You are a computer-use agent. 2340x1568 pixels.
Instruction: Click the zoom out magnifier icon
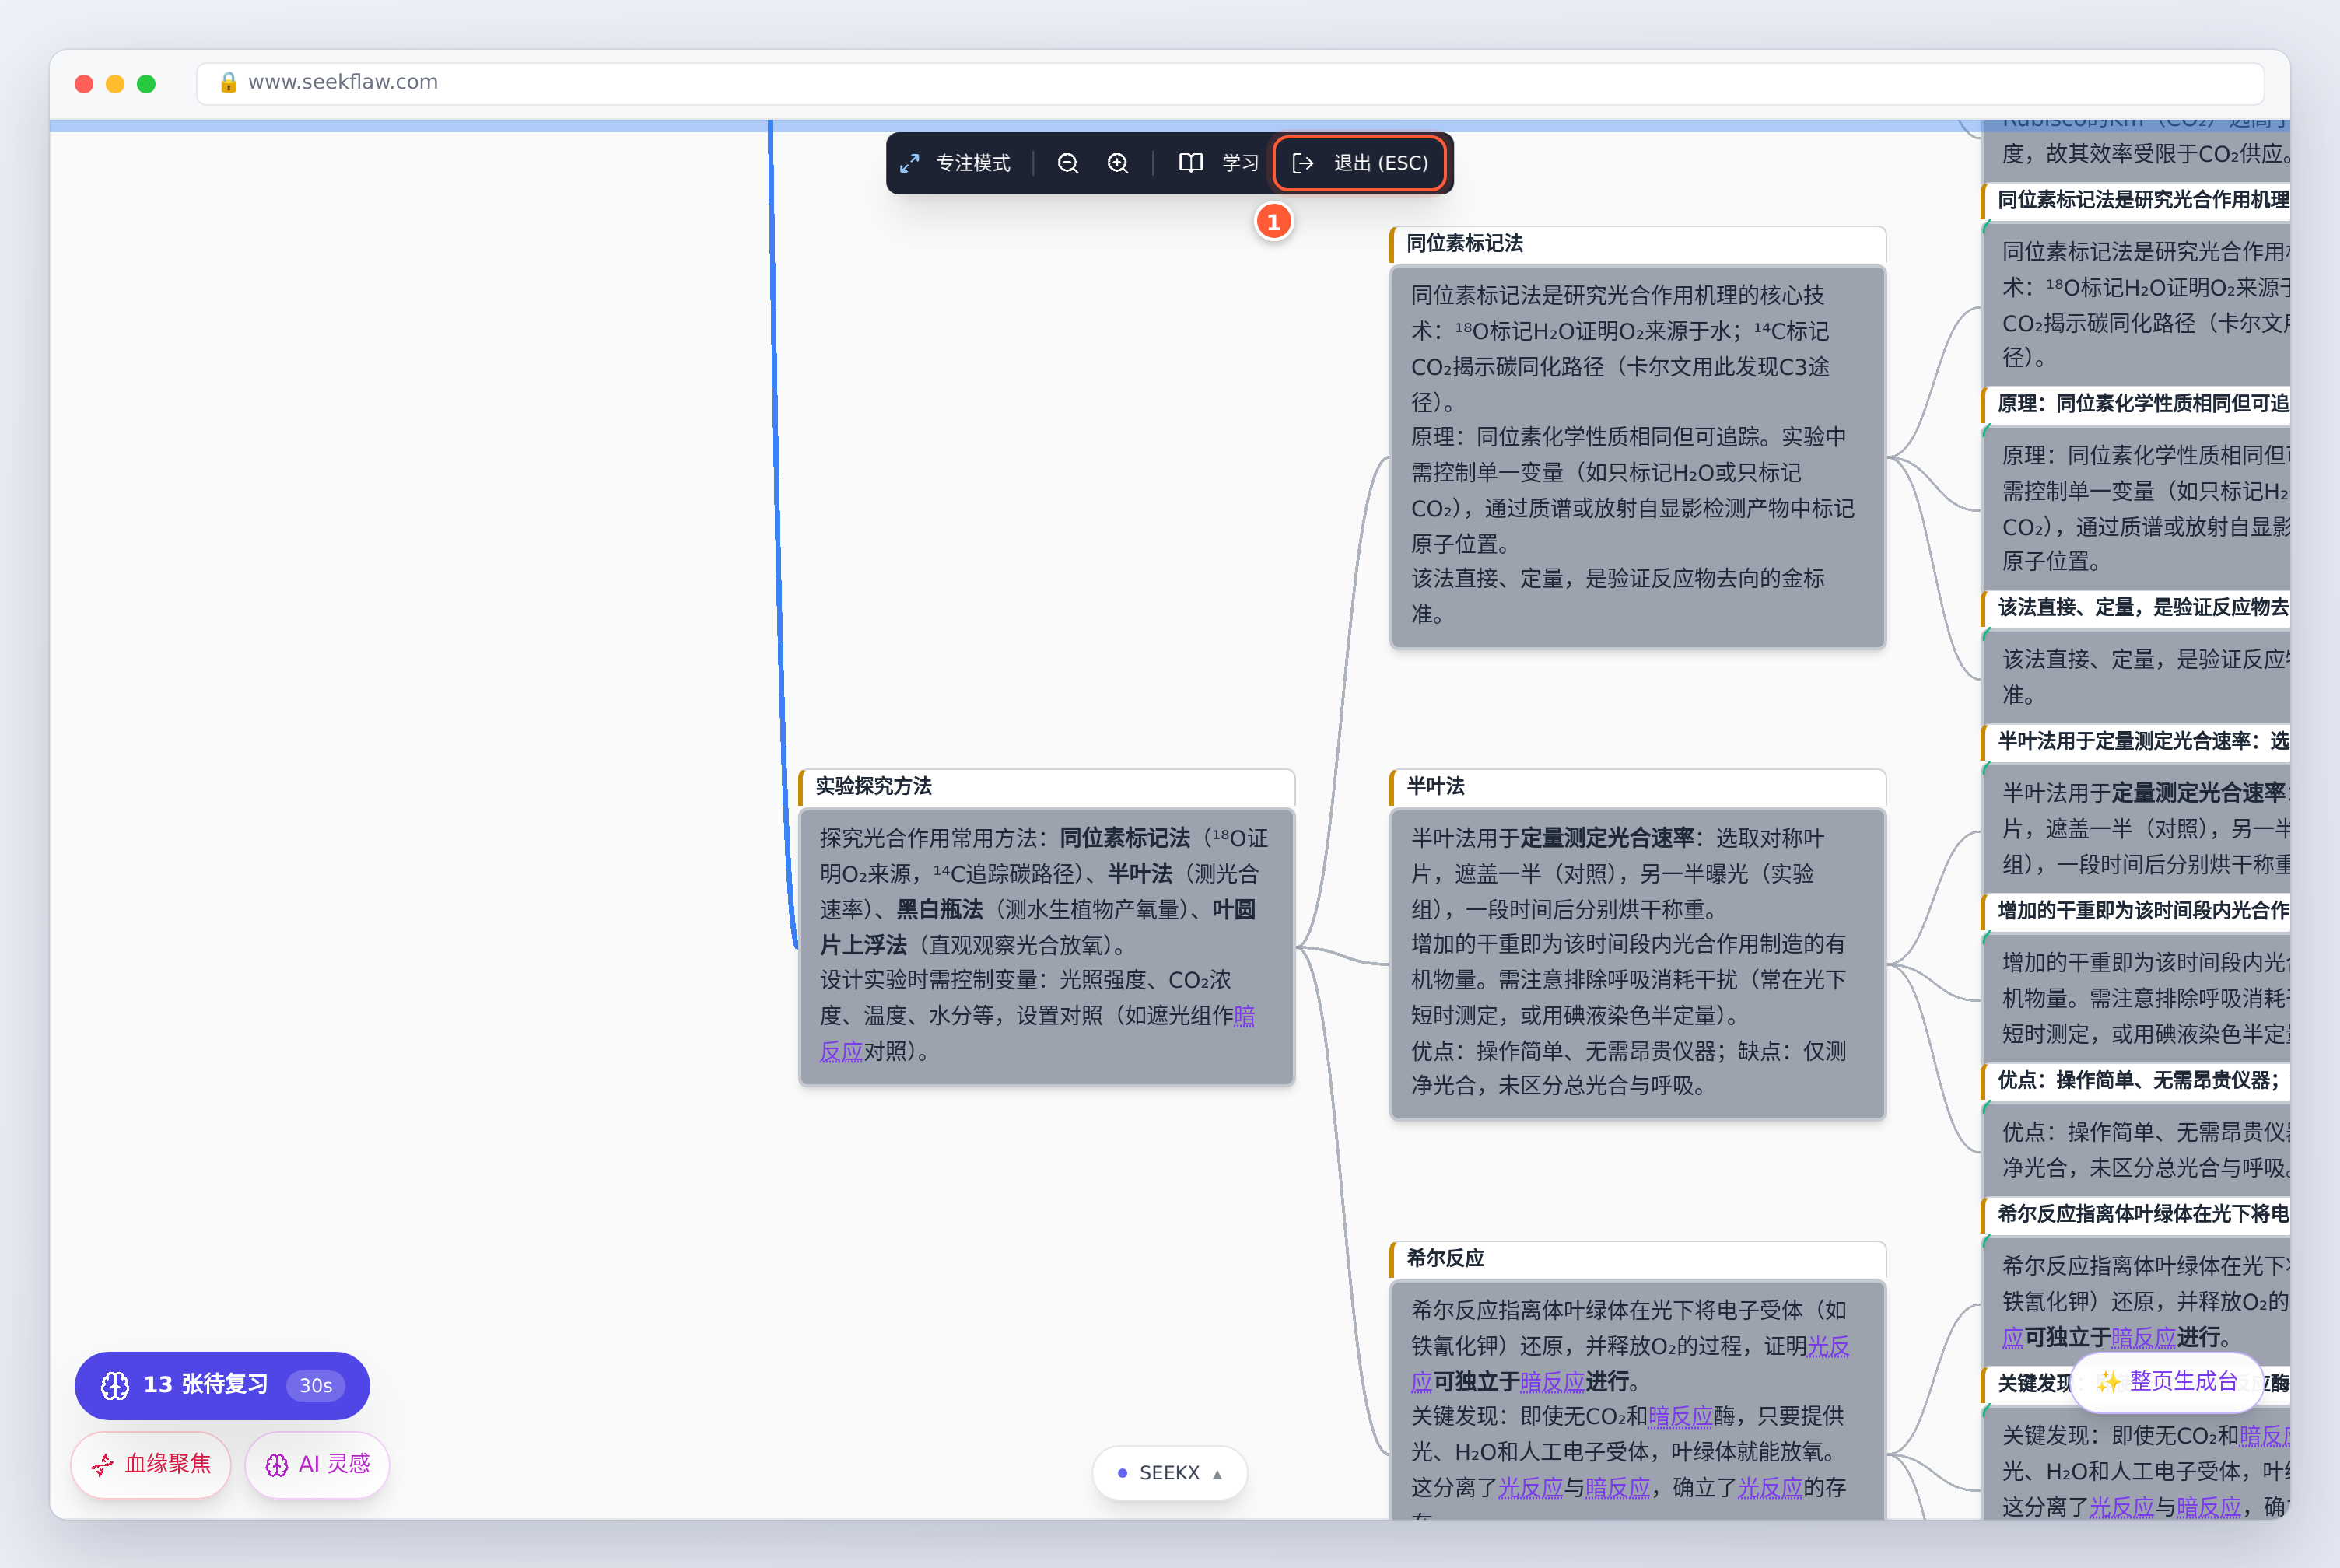[1067, 163]
